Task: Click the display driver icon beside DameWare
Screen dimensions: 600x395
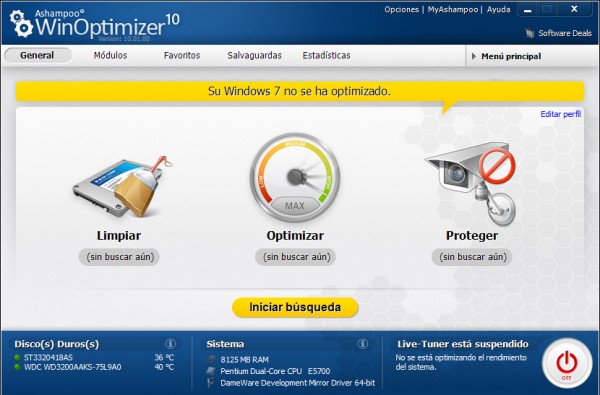Action: click(210, 382)
